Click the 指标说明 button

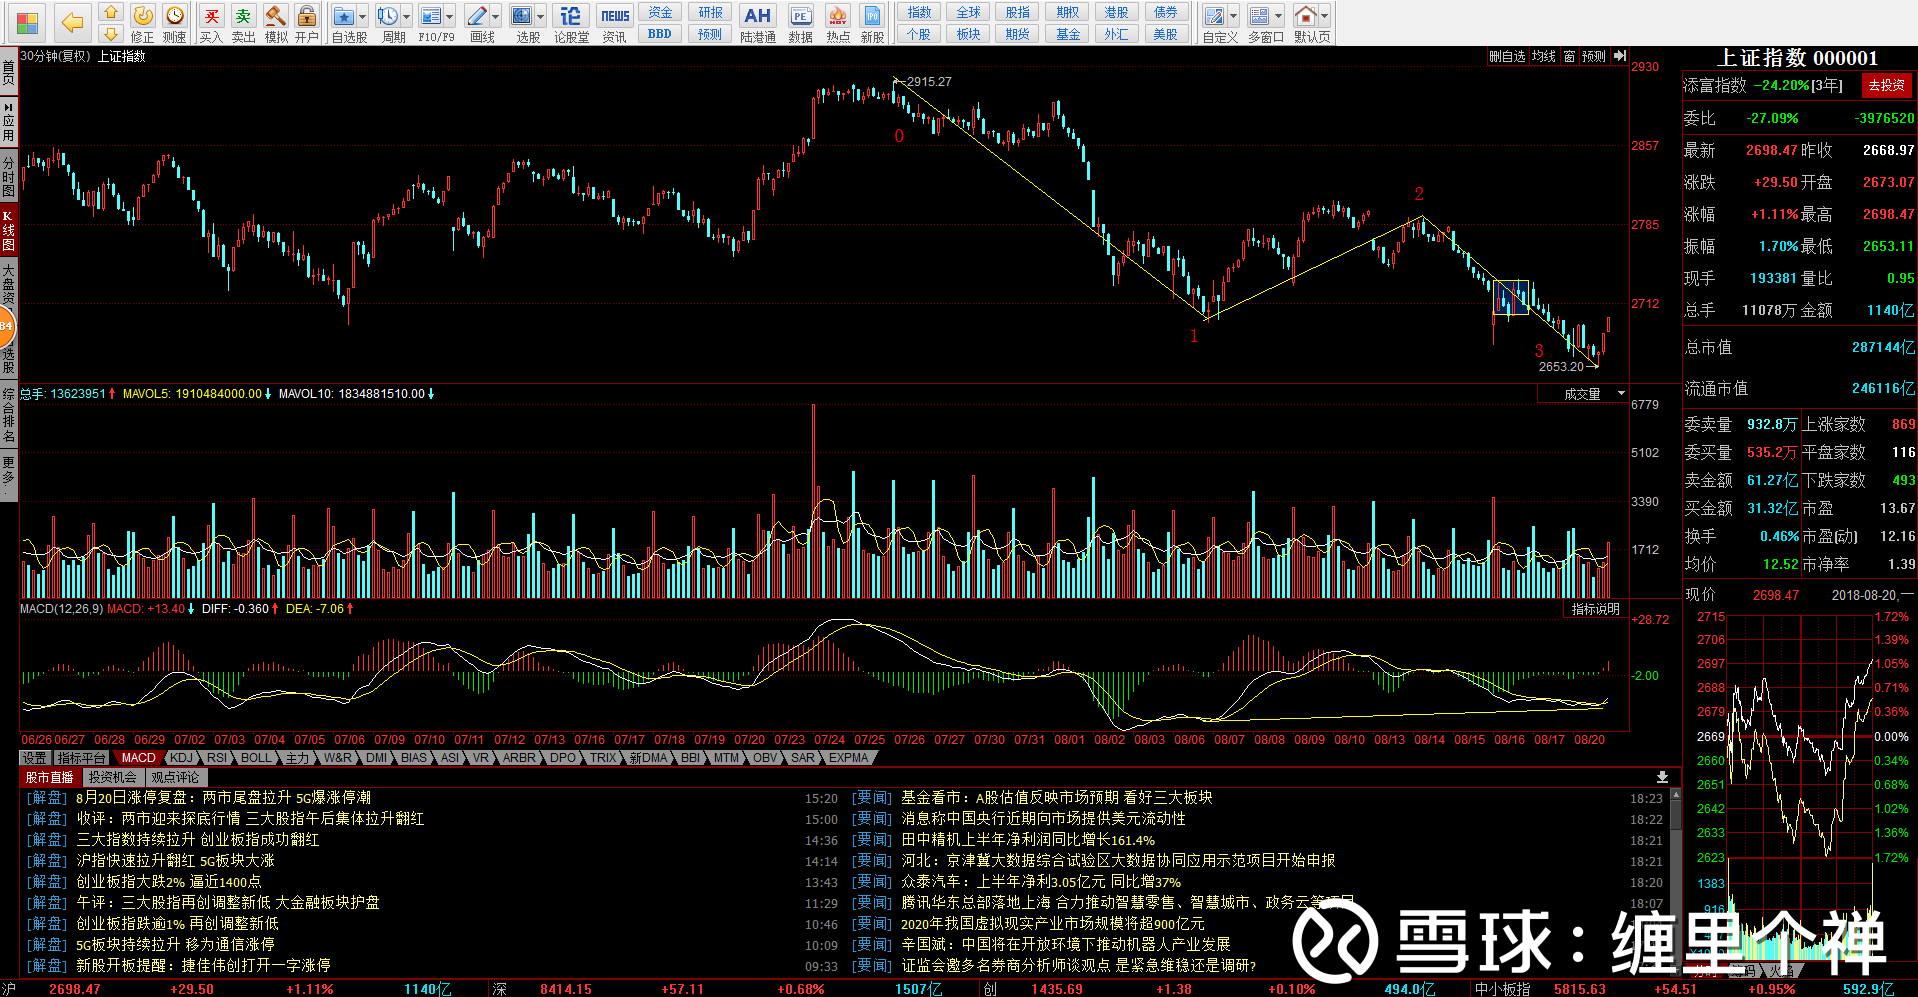pyautogui.click(x=1595, y=609)
